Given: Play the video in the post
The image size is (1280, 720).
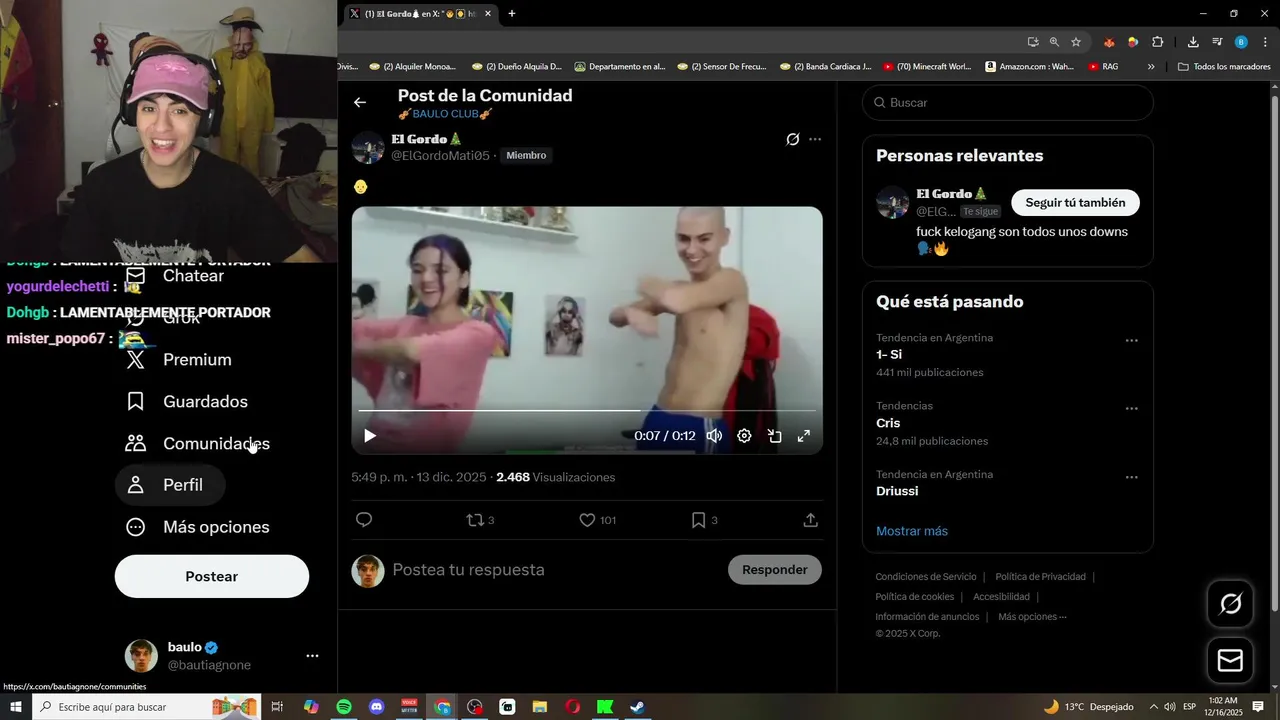Looking at the screenshot, I should coord(370,436).
